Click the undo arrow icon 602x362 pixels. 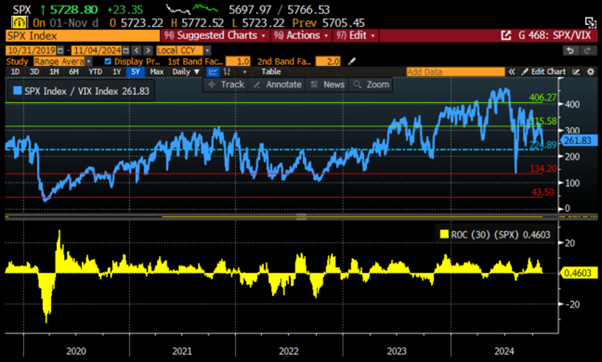click(x=570, y=50)
